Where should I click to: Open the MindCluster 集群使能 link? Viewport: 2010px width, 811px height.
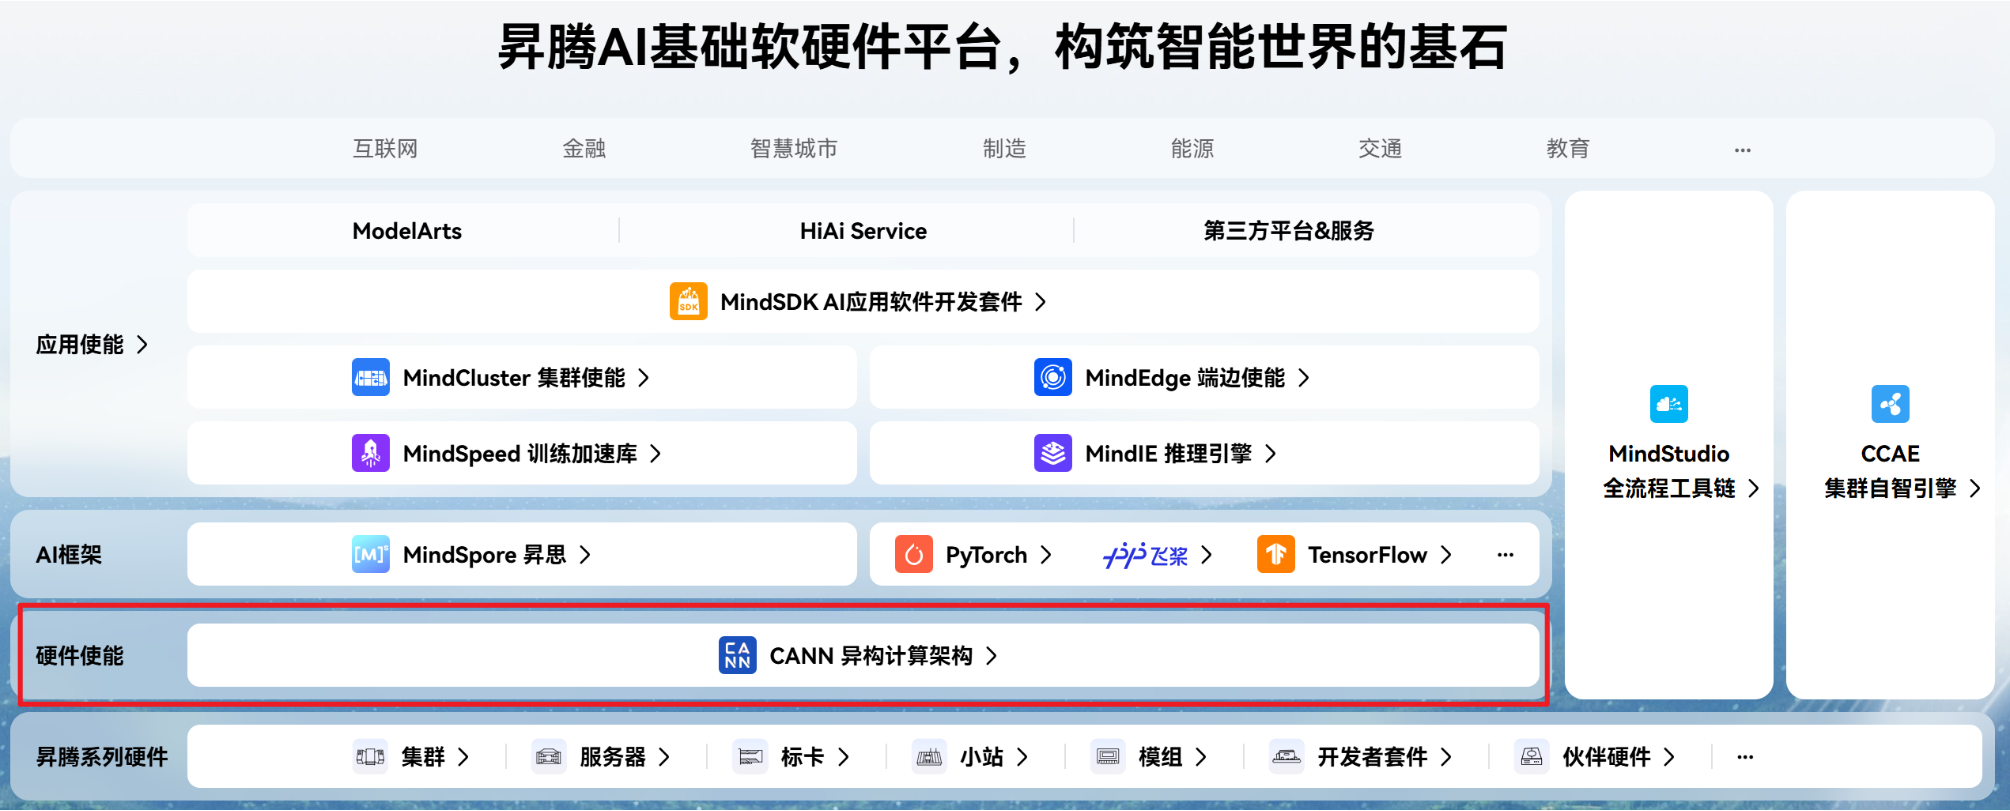(x=514, y=378)
